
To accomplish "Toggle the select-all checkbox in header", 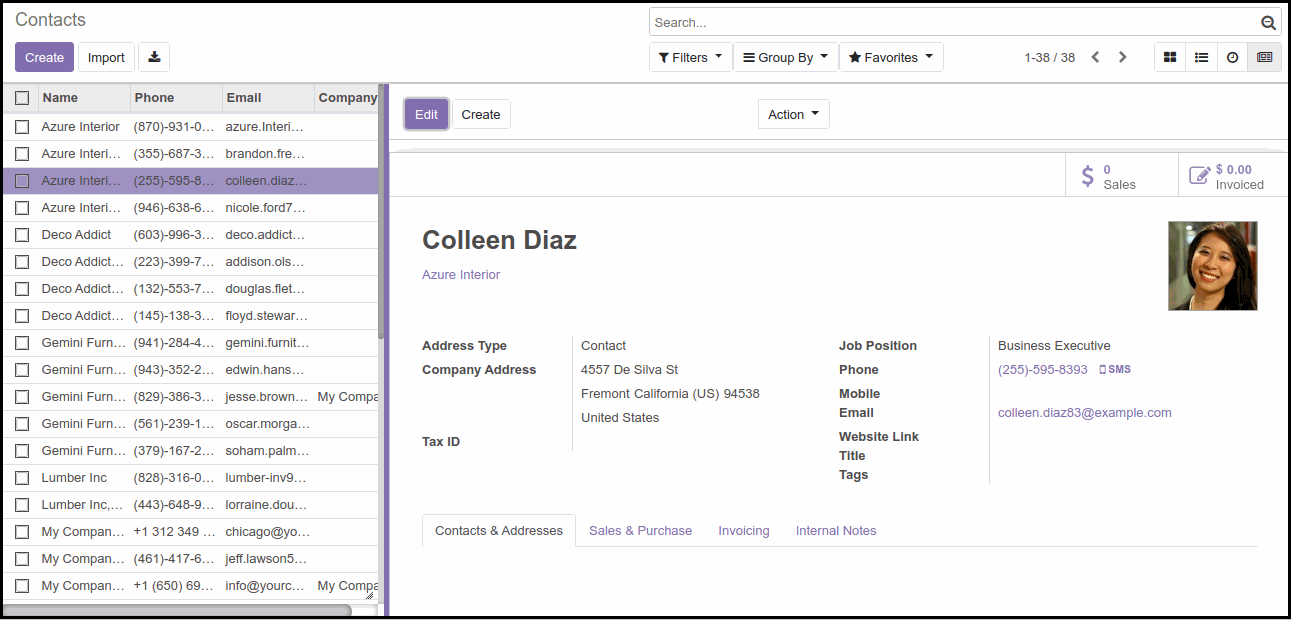I will click(22, 98).
